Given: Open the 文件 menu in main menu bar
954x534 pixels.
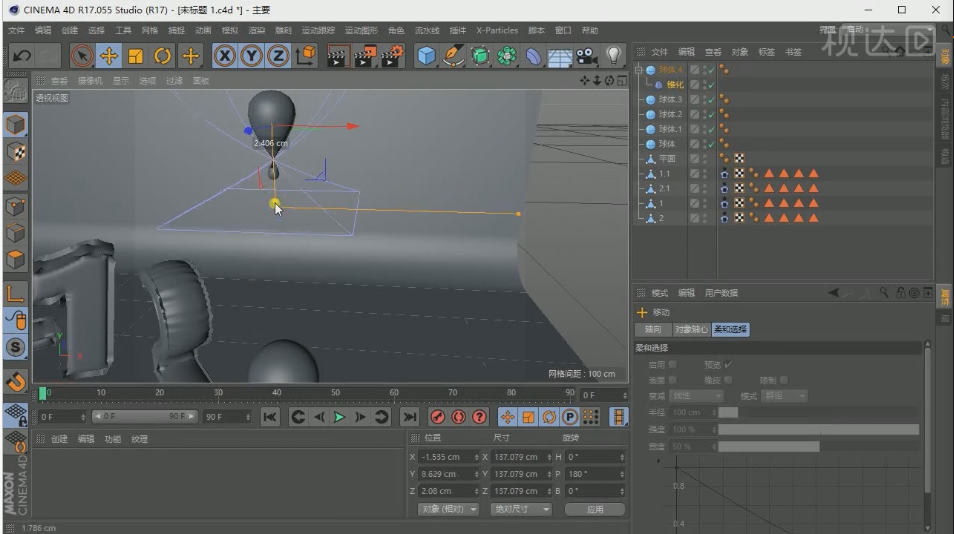Looking at the screenshot, I should [x=16, y=30].
